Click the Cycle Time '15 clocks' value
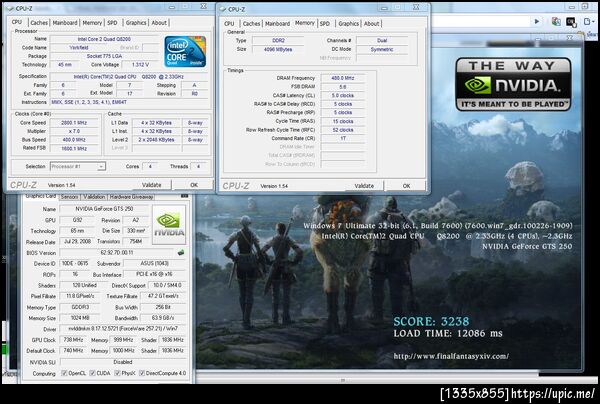The image size is (600, 404). [x=343, y=121]
